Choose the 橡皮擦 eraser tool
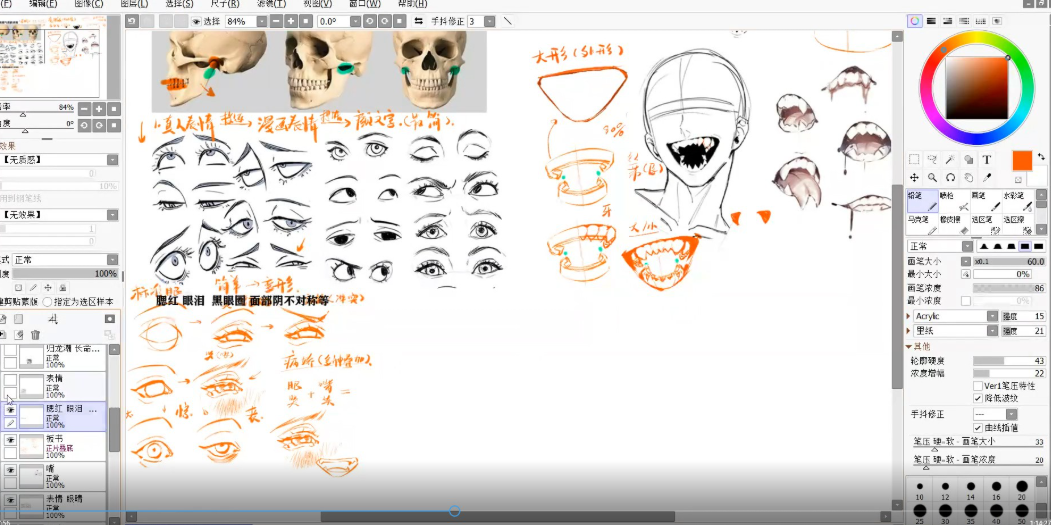Screen dimensions: 1051x525 (x=954, y=224)
